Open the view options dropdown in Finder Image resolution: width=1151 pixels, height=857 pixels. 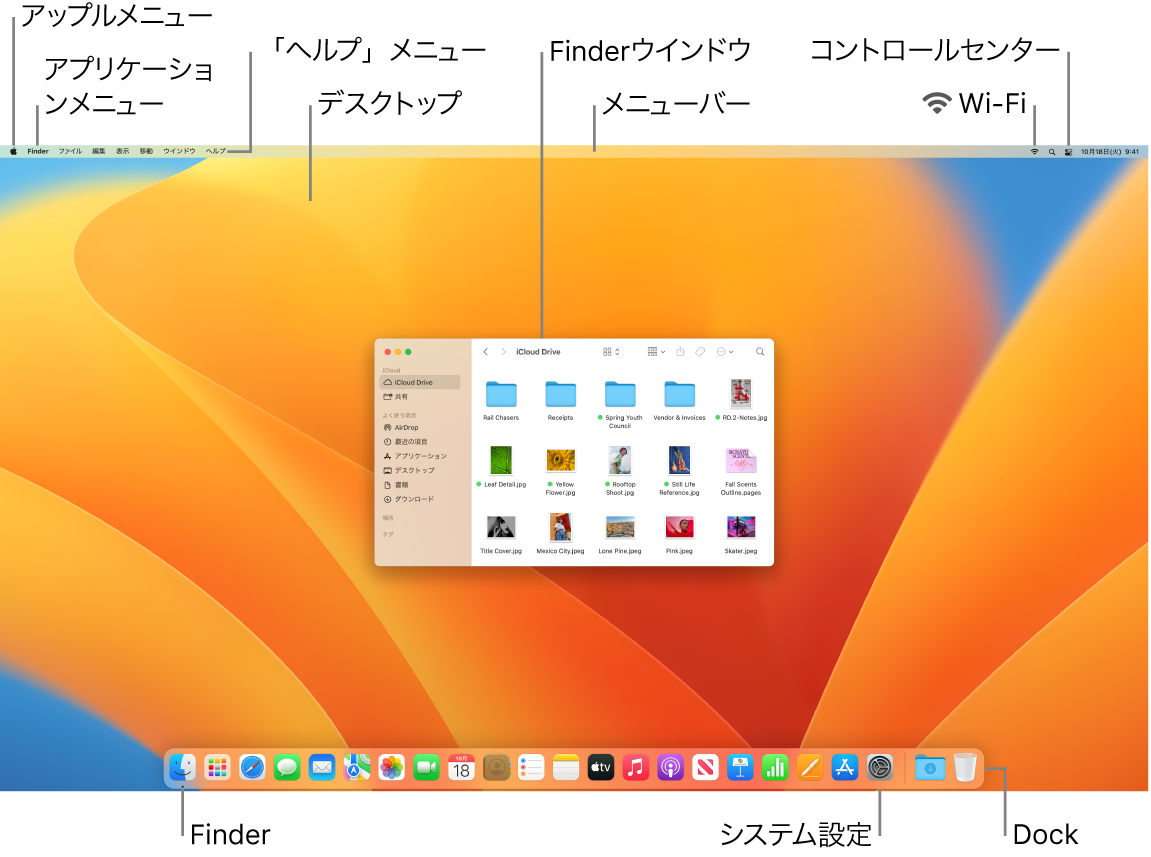[x=610, y=351]
